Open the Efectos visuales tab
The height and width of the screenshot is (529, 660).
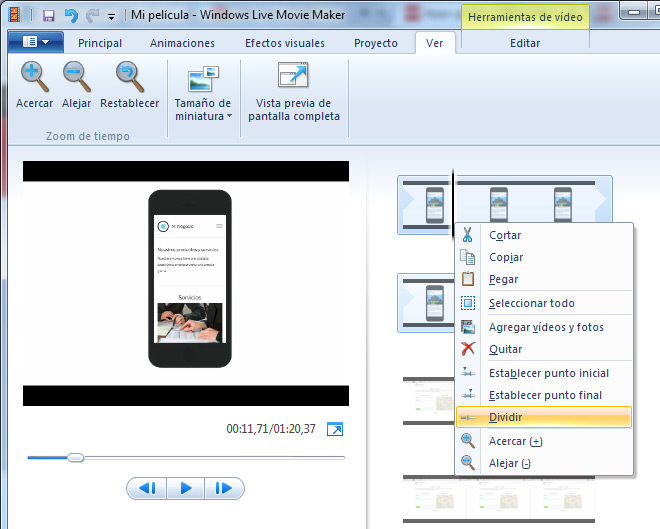(285, 43)
